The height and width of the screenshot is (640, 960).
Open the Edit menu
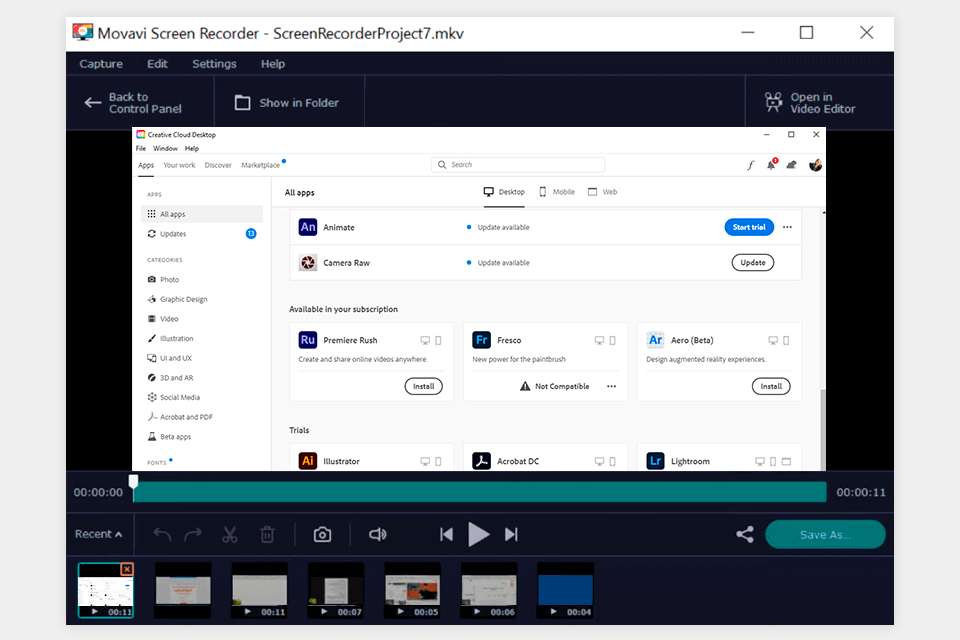(x=157, y=64)
